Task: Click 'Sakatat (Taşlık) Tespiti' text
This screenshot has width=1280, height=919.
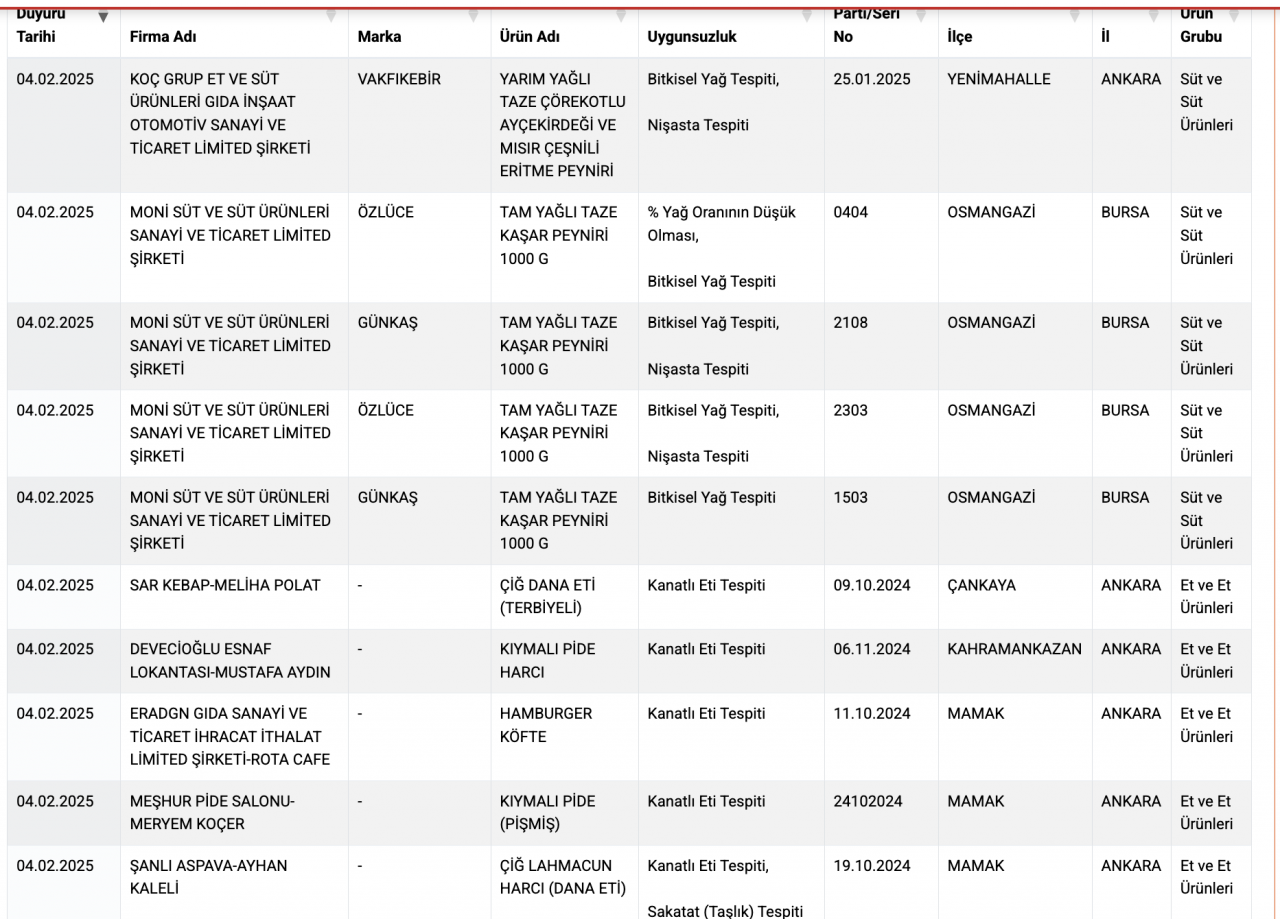Action: coord(725,911)
